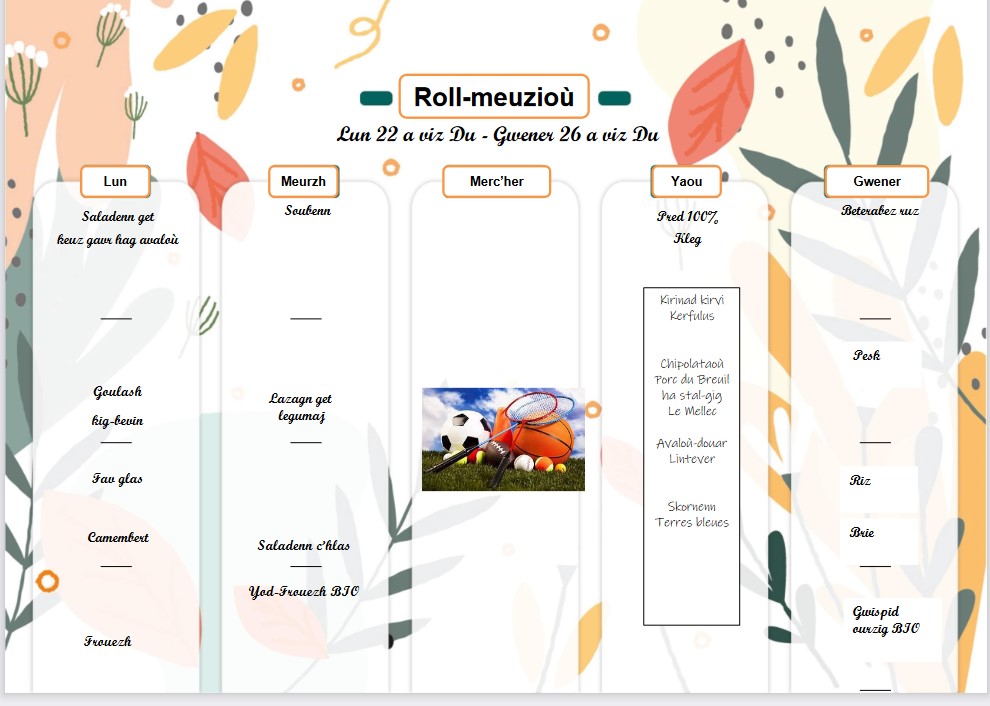
Task: Click the teal pill left of title
Action: coord(376,98)
